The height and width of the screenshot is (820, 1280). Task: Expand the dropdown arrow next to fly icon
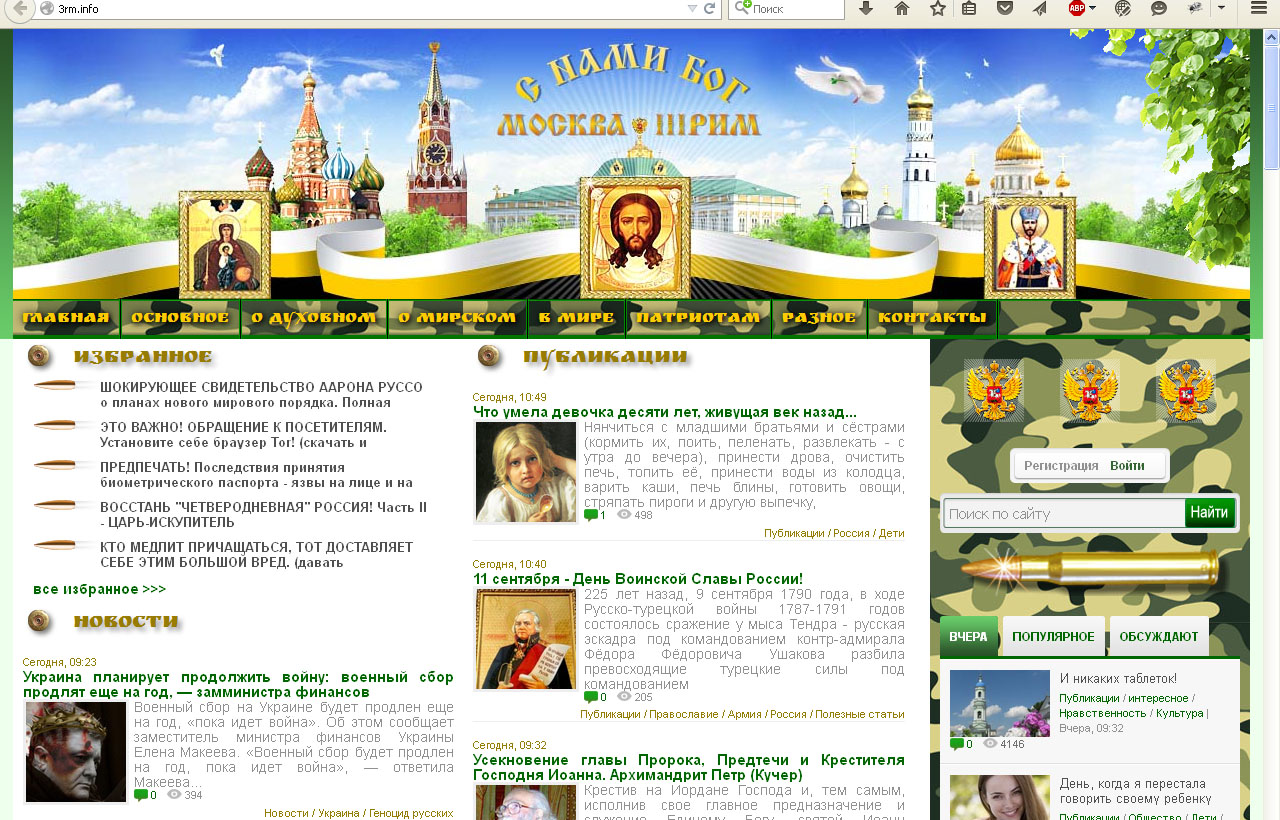1221,8
